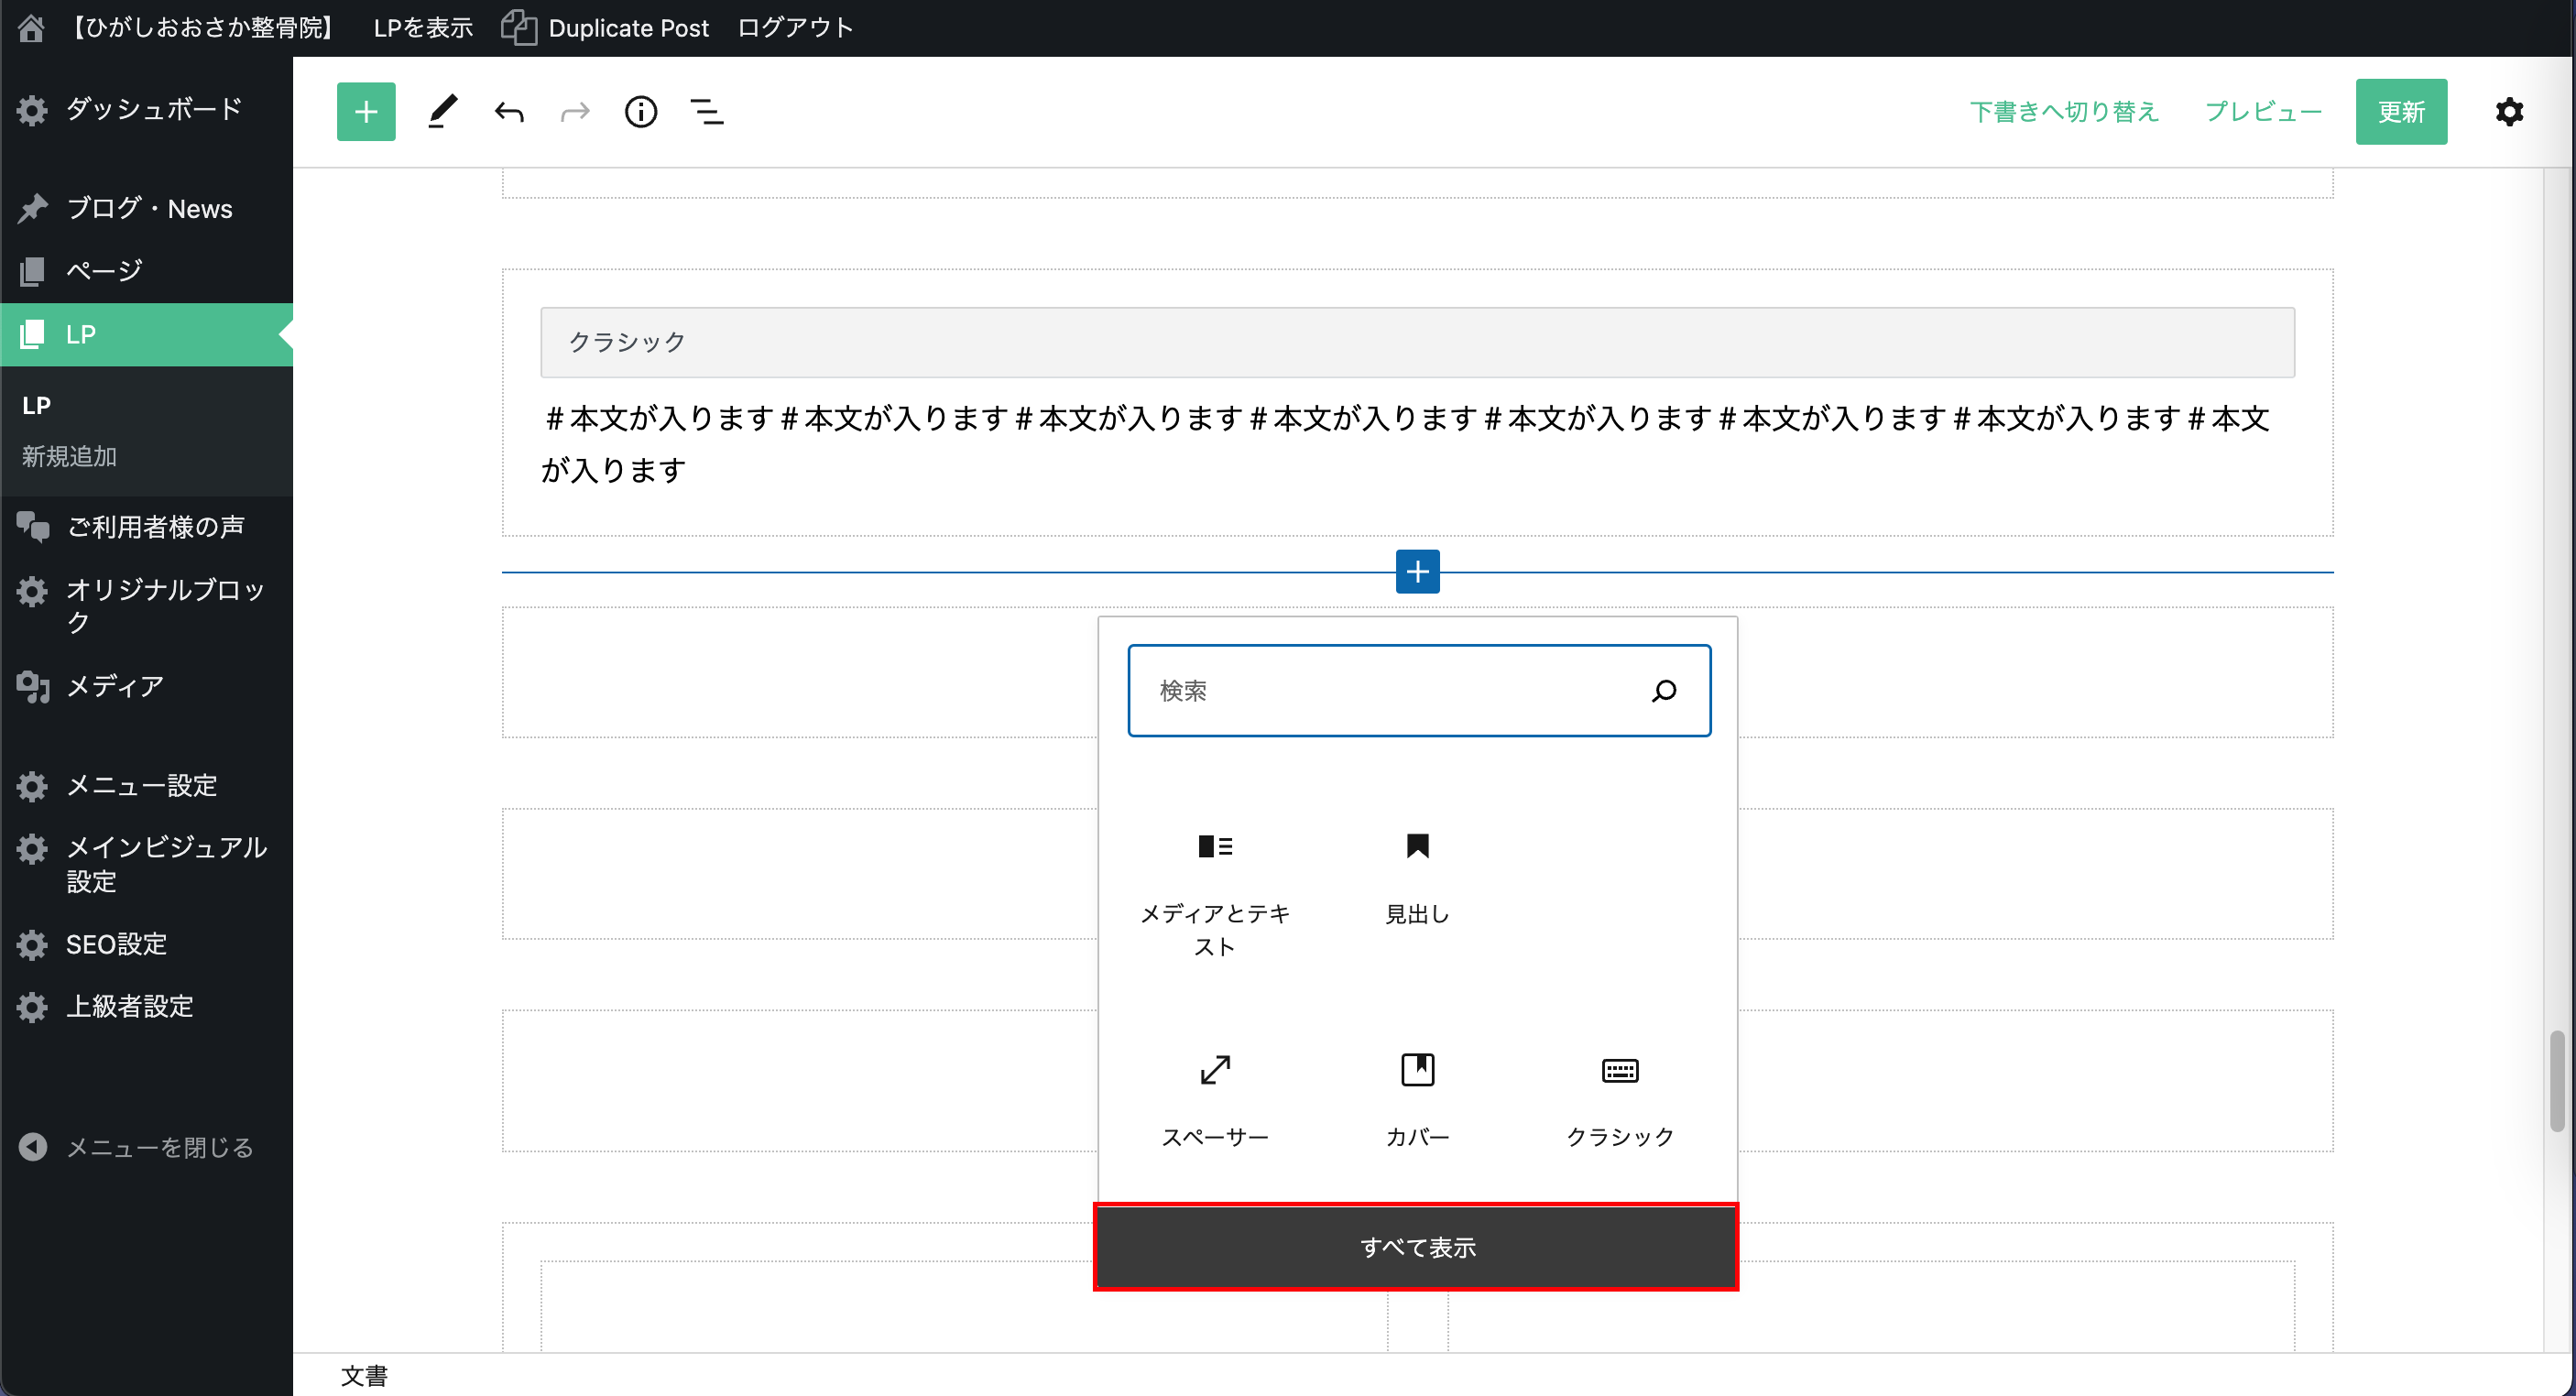Click the blue inline inserter plus button
Viewport: 2576px width, 1396px height.
pyautogui.click(x=1417, y=571)
